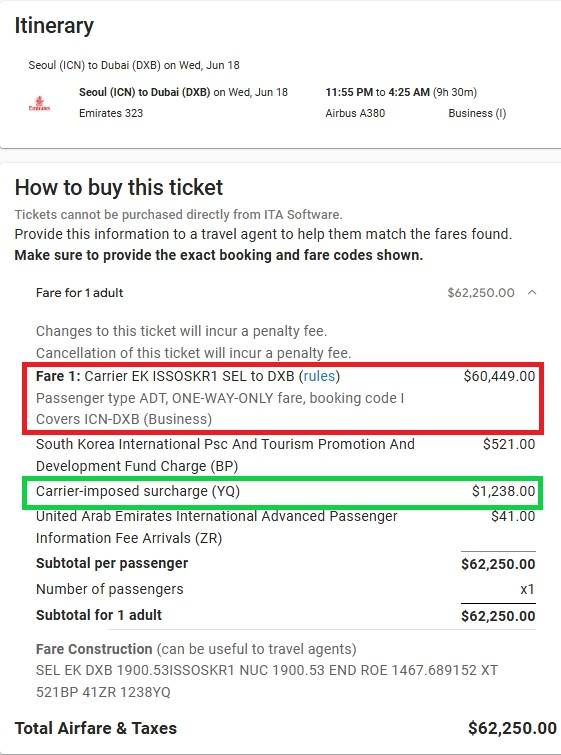
Task: Click the Number of passengers x1 value
Action: (x=527, y=589)
